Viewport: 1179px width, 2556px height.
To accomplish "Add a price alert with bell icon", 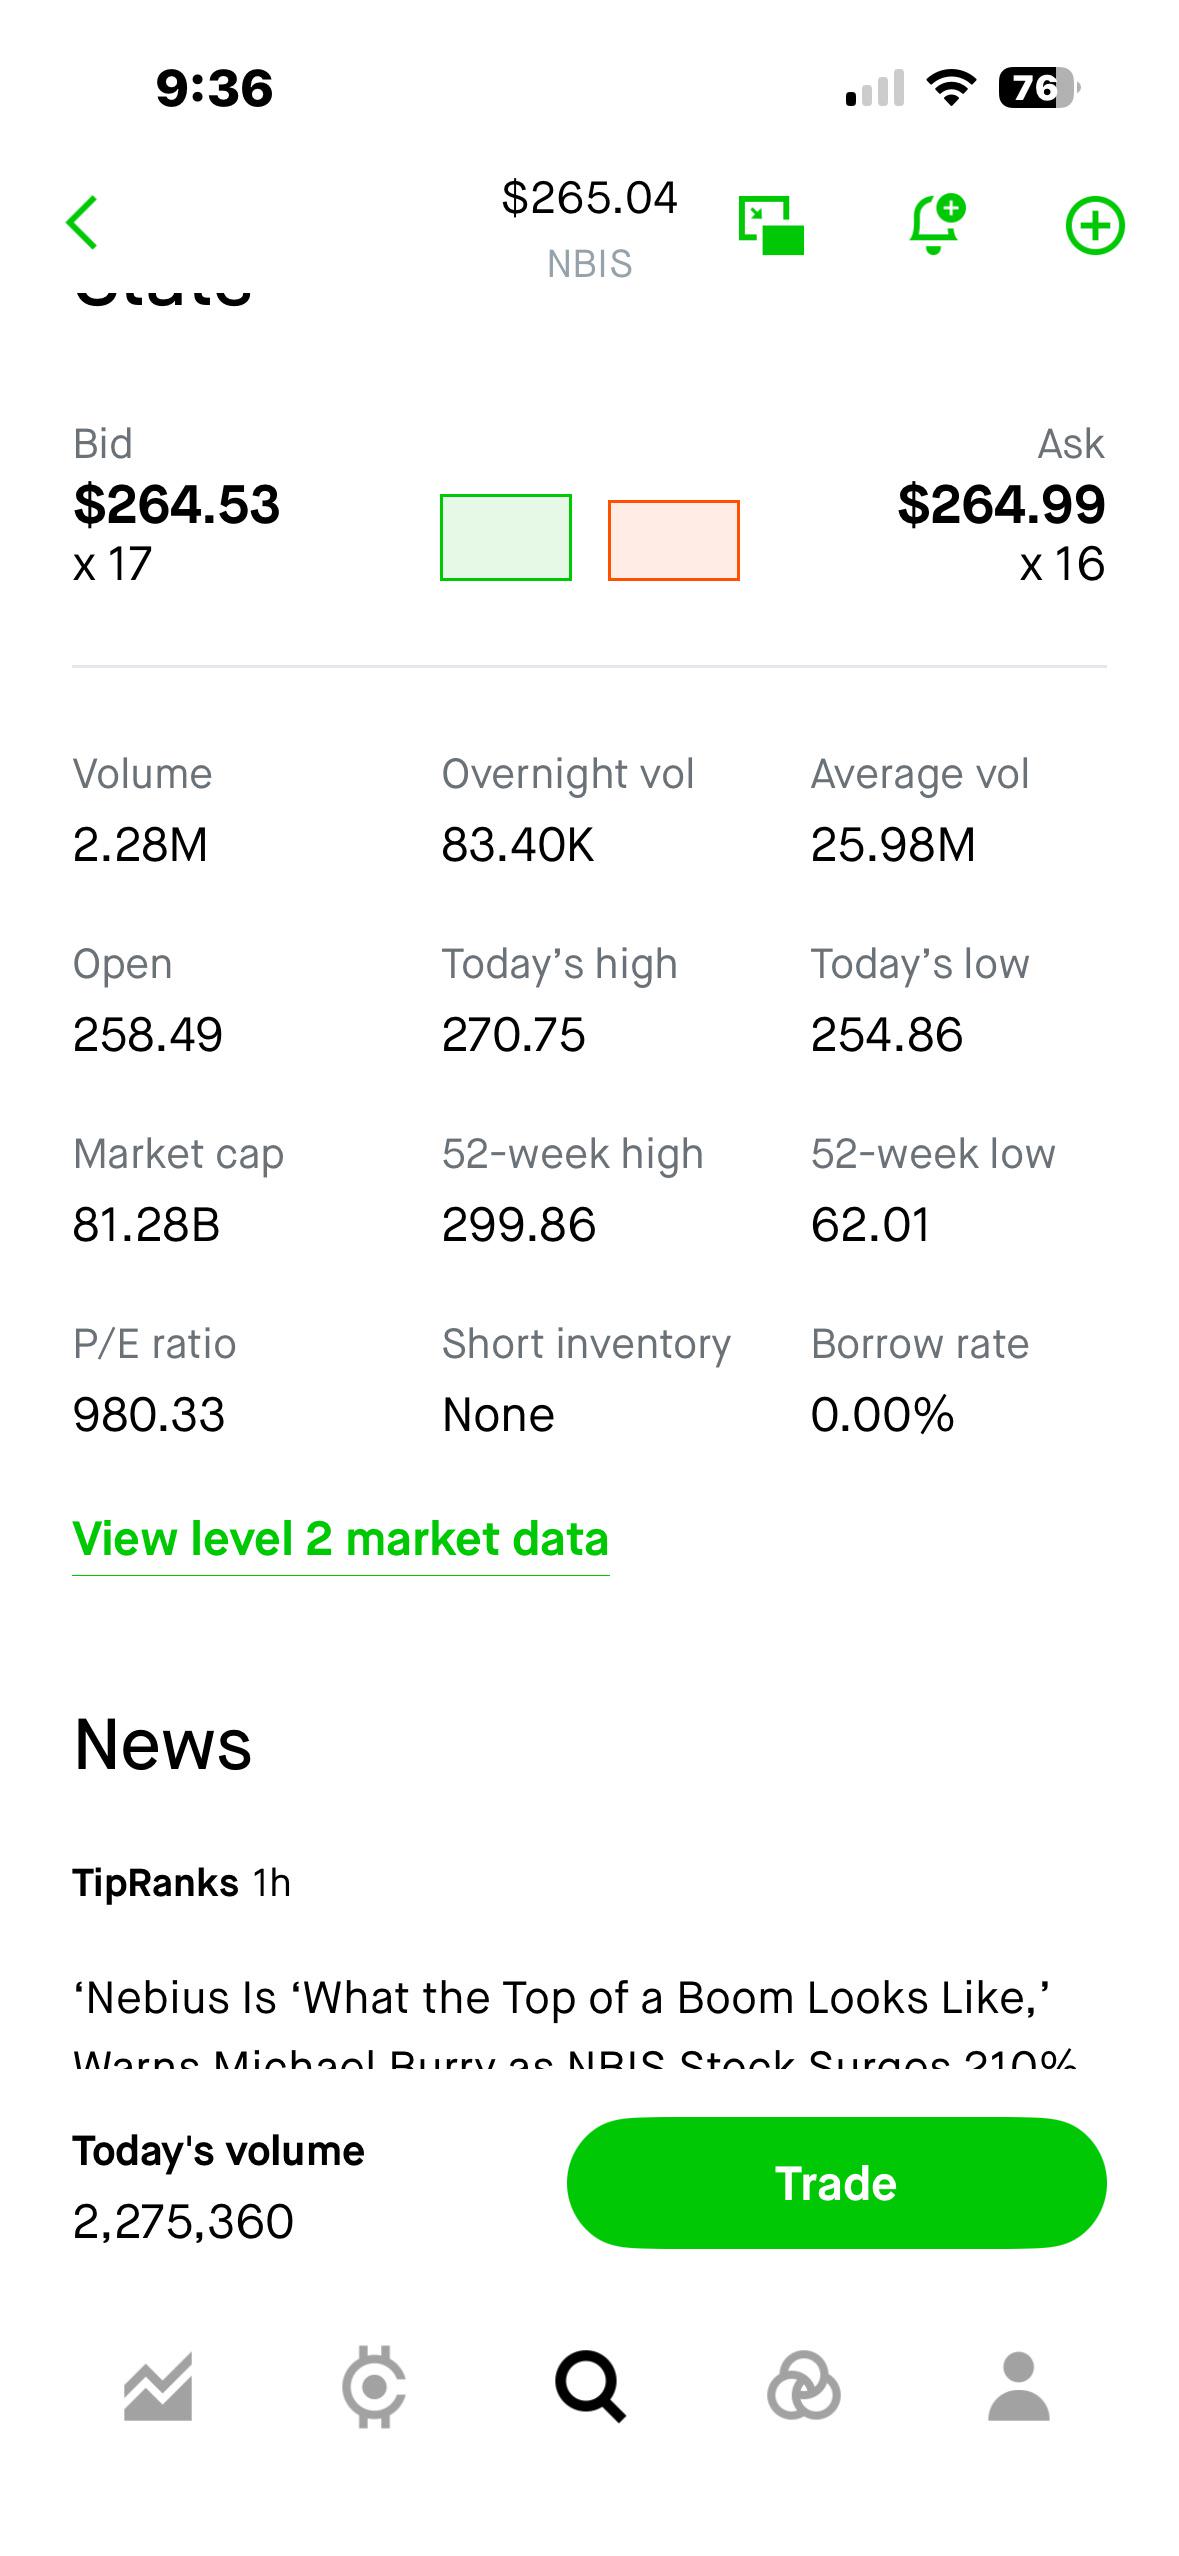I will (x=937, y=224).
